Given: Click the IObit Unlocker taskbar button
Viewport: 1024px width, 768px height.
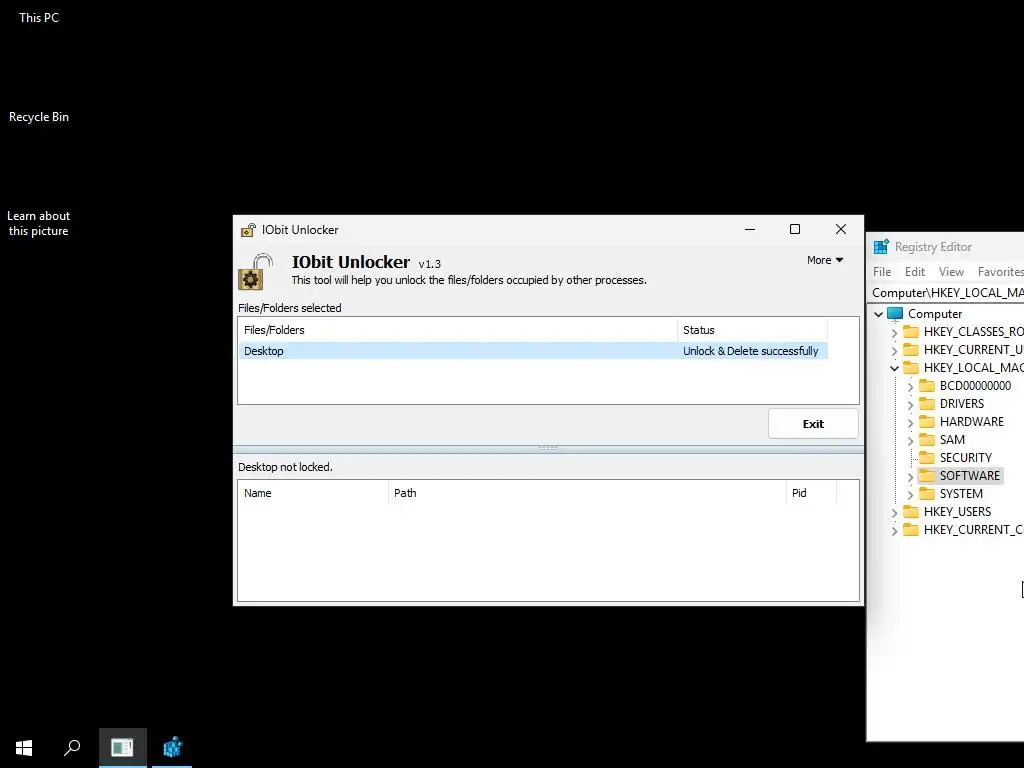Looking at the screenshot, I should click(123, 748).
